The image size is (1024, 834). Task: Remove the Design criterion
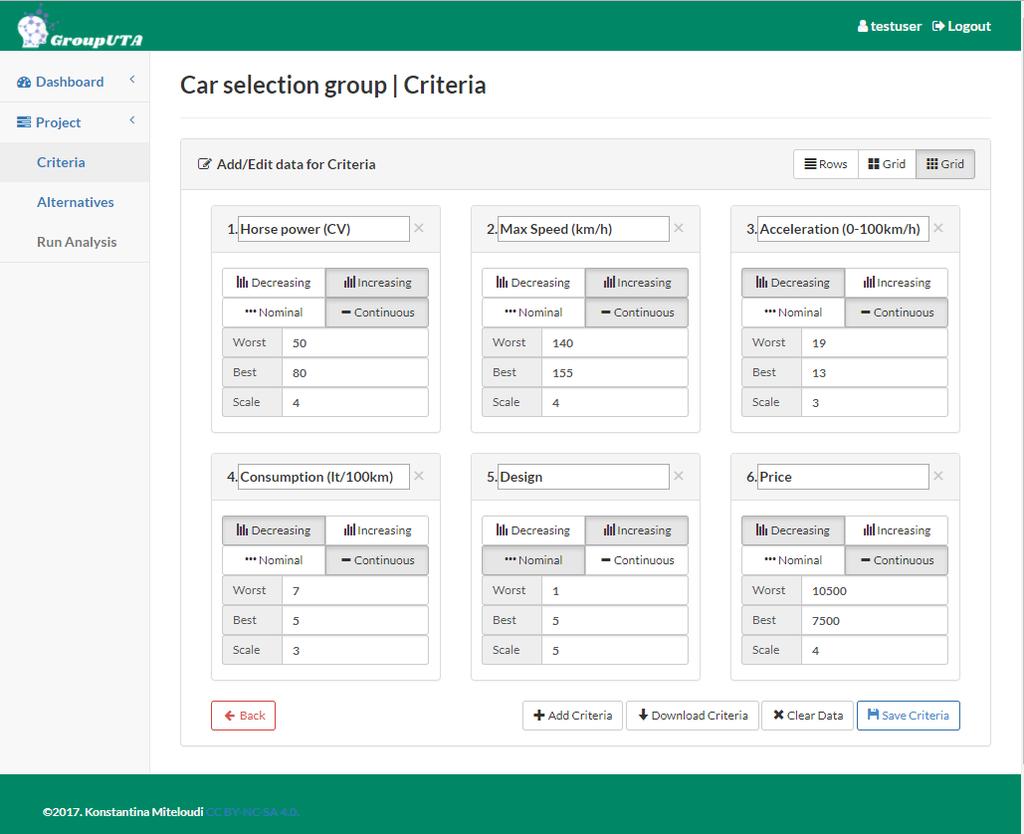(x=679, y=475)
